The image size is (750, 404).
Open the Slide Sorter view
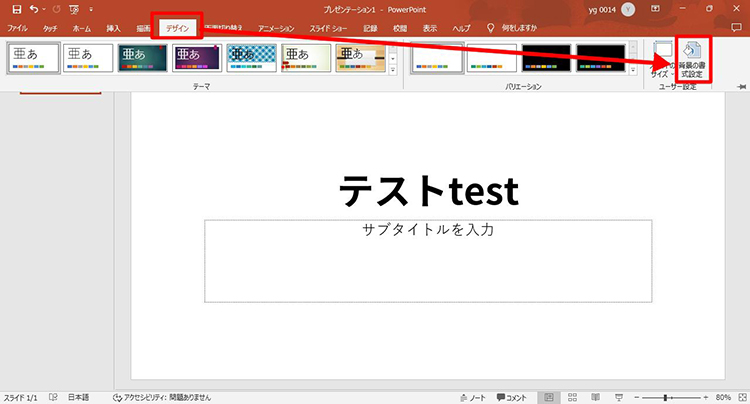[x=574, y=397]
